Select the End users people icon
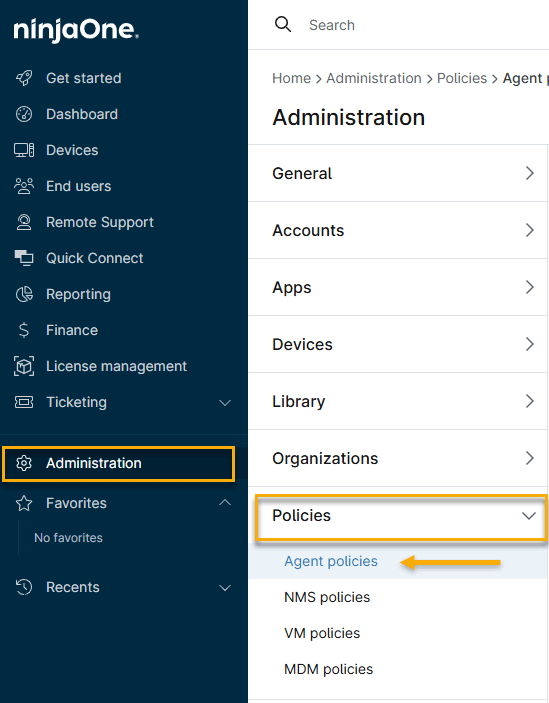The height and width of the screenshot is (703, 549). pos(24,186)
